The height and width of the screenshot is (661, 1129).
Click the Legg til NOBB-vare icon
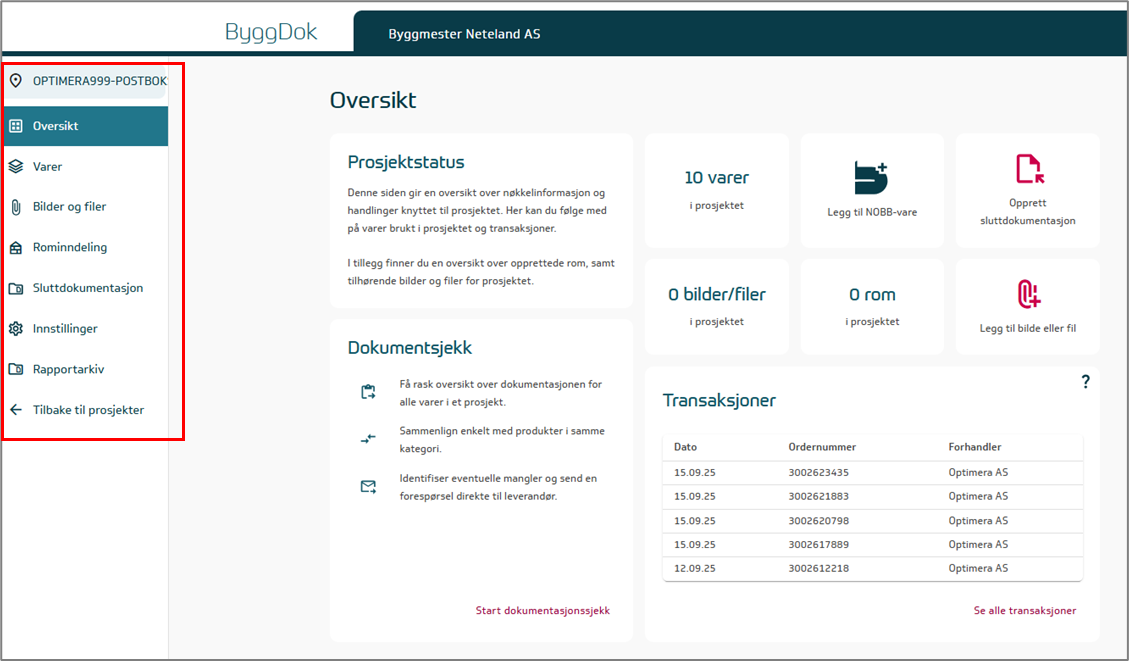click(x=871, y=176)
